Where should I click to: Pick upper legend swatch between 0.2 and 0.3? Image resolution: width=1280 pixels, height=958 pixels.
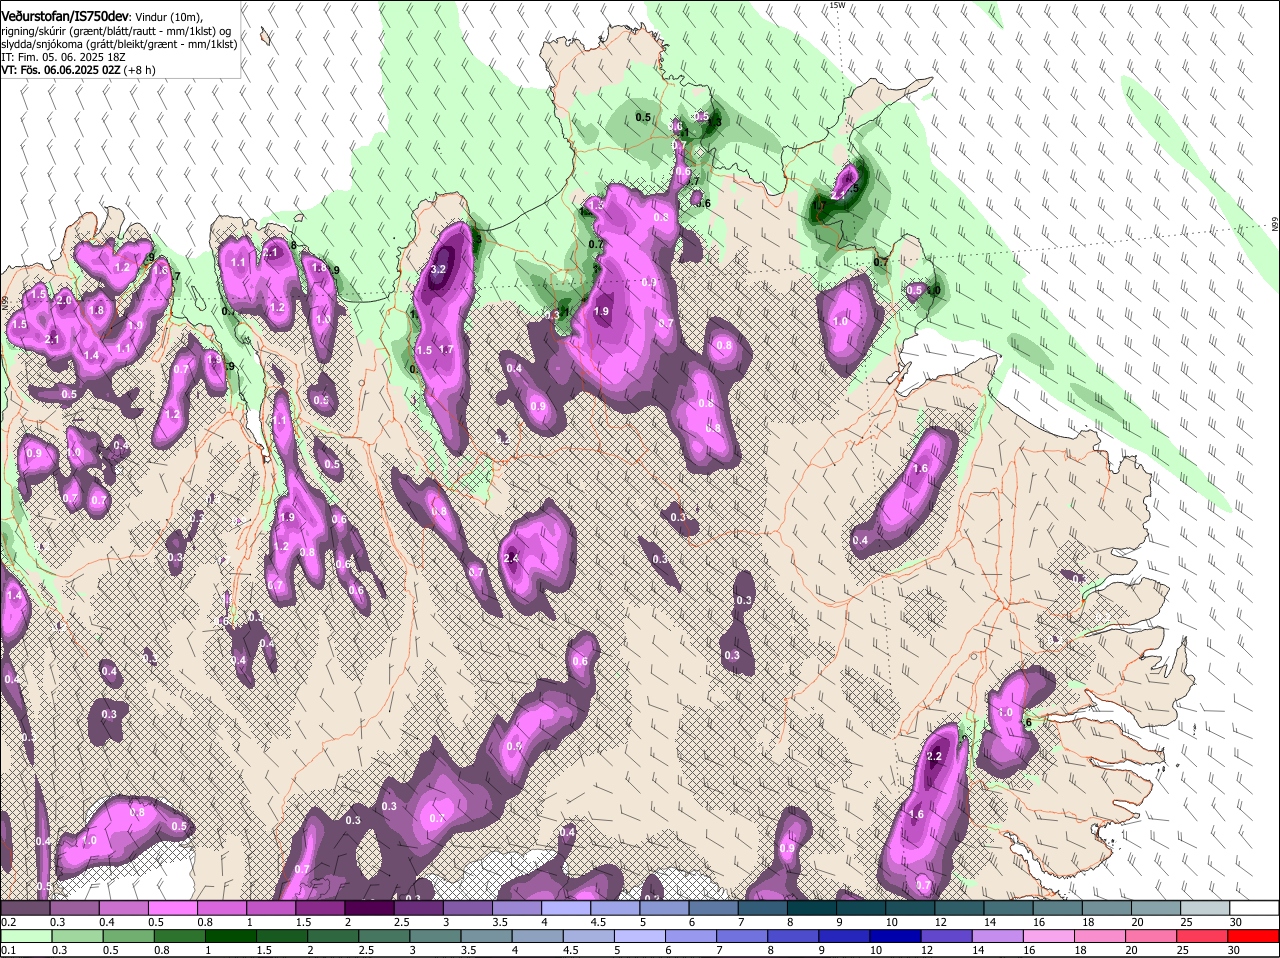26,907
